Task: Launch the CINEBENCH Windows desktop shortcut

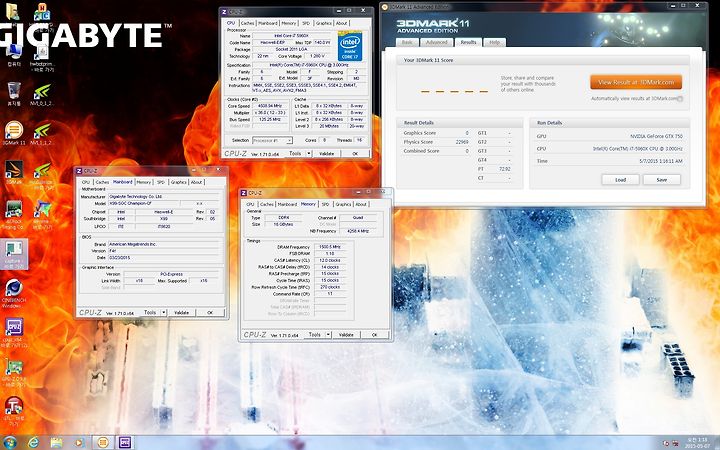Action: click(x=14, y=293)
